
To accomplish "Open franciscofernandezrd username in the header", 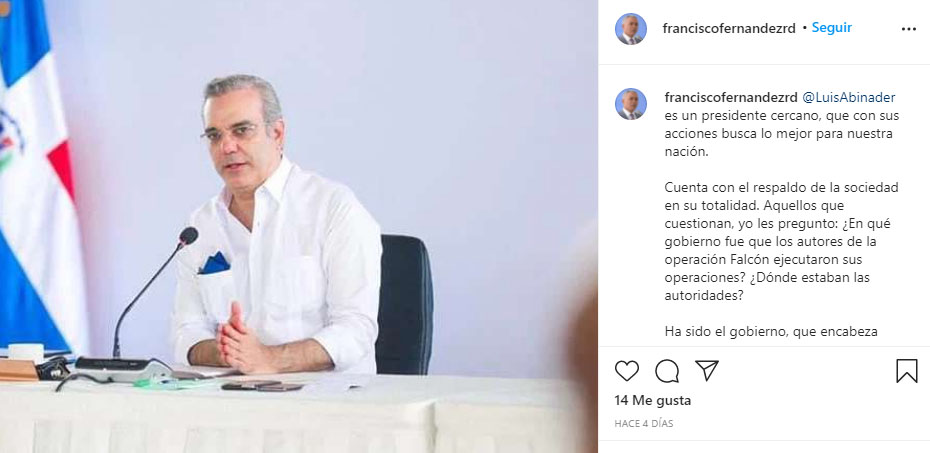I will (x=729, y=28).
